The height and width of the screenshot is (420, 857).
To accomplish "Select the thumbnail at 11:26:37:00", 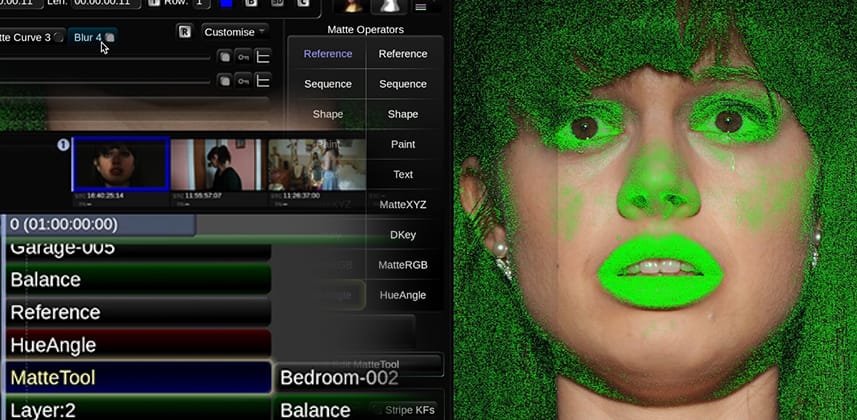I will tap(316, 165).
